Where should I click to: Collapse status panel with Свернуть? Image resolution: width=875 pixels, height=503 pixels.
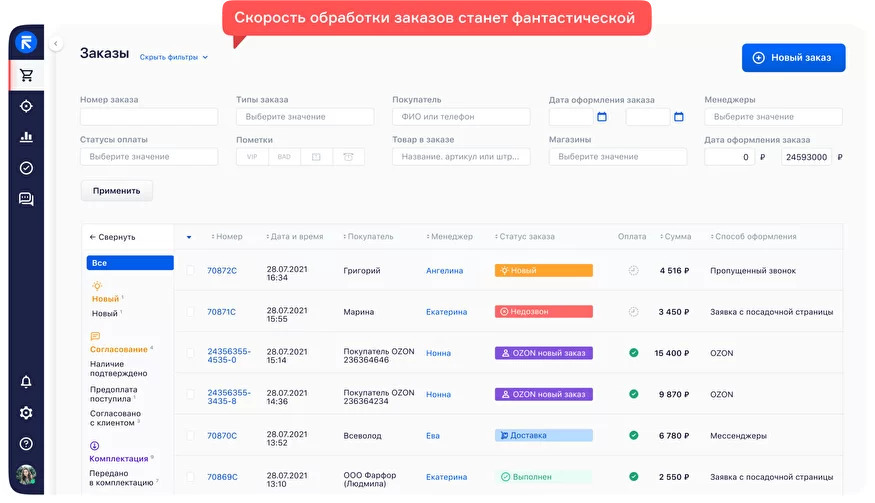pos(112,237)
